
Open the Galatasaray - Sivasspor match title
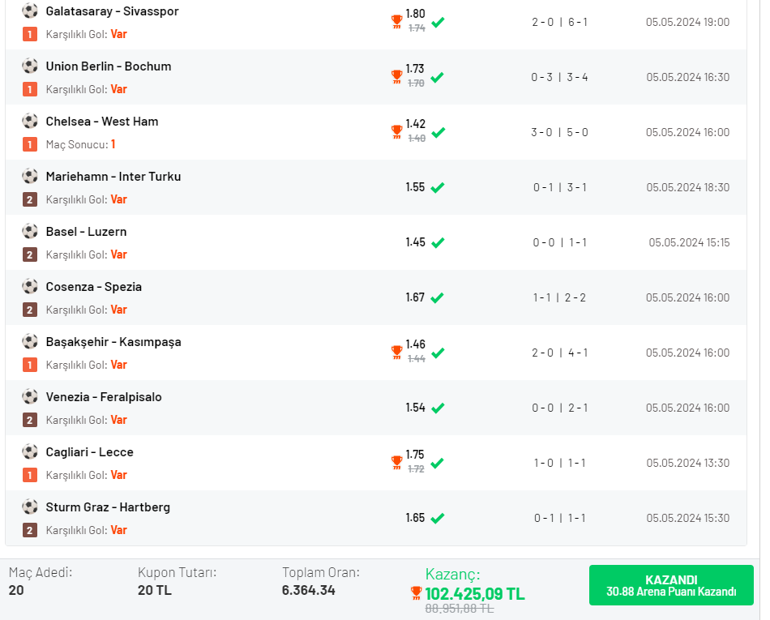click(112, 11)
